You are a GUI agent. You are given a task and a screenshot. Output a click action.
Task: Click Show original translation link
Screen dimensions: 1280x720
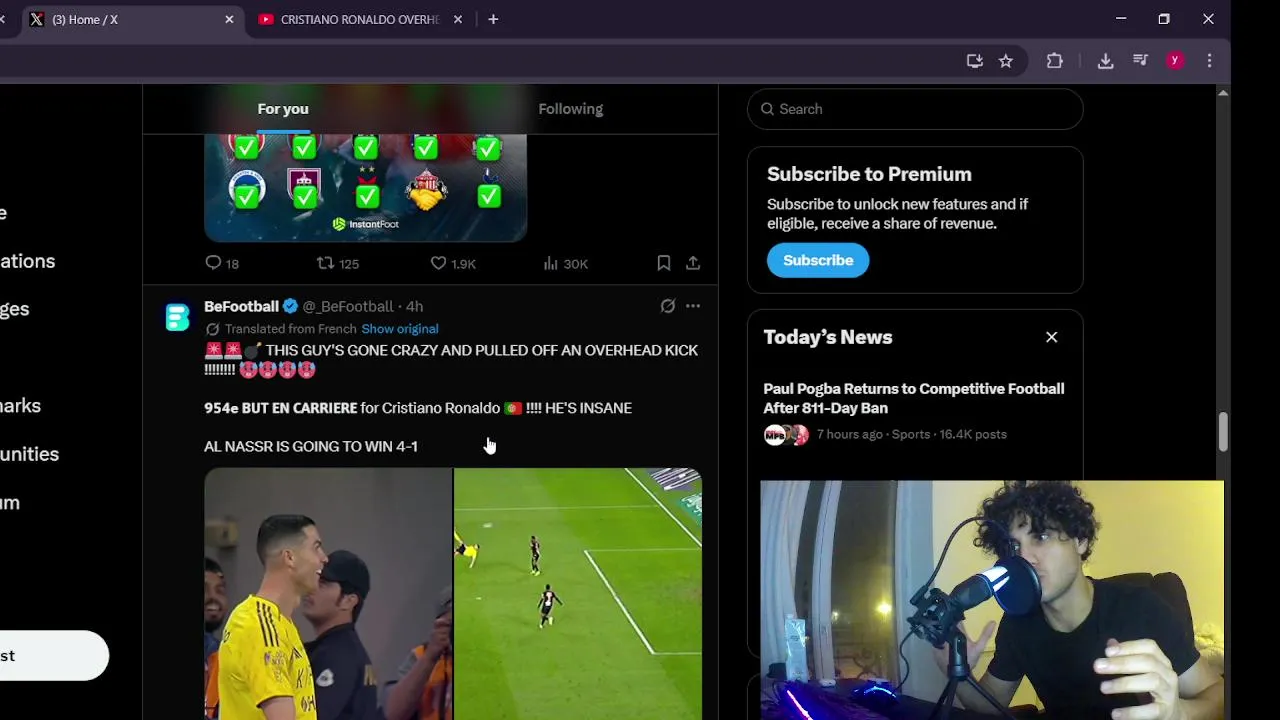(399, 329)
